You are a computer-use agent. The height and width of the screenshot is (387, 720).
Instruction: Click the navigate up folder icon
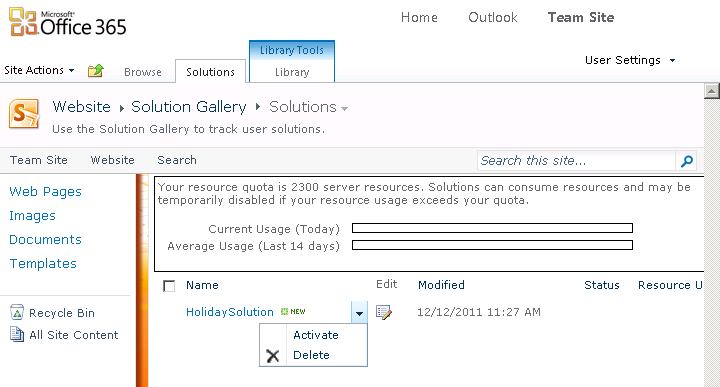[x=96, y=71]
